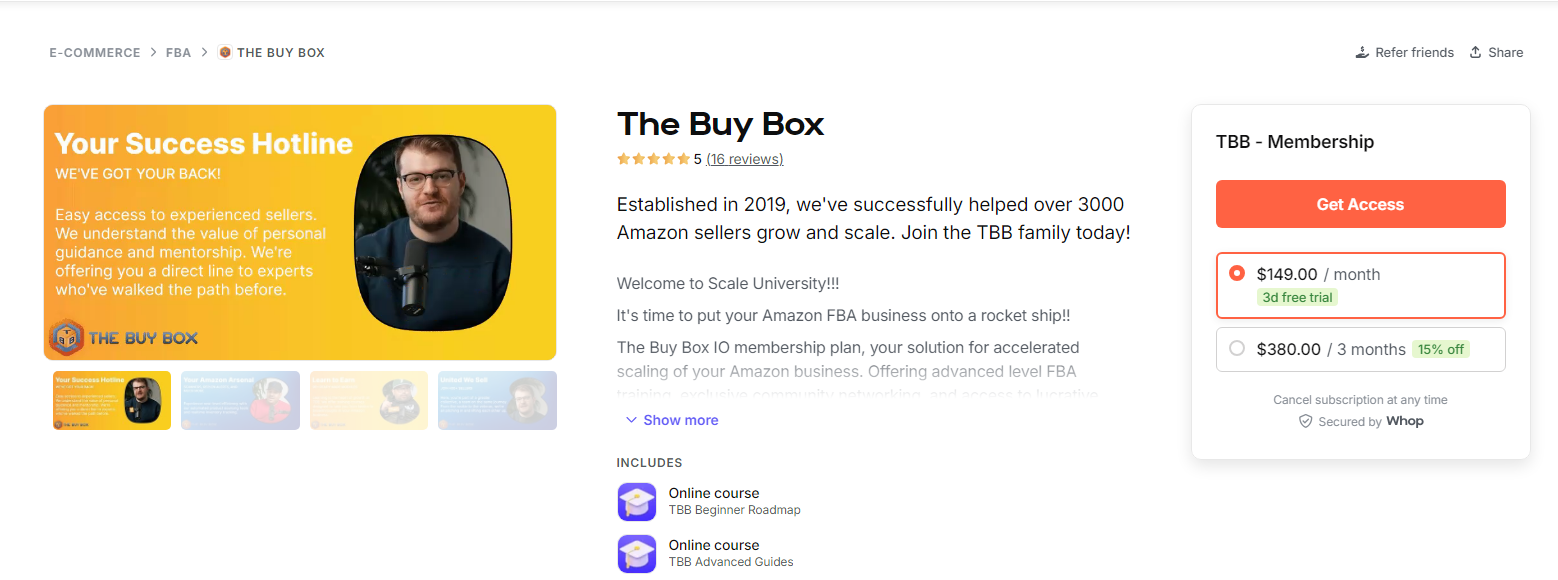Click the chevron next to Show more

(631, 420)
